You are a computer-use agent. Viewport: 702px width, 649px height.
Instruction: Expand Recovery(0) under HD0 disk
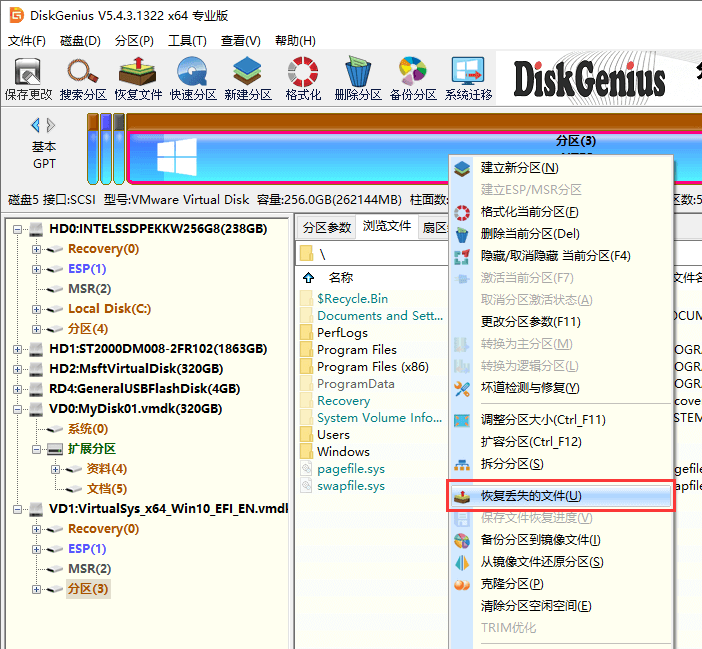36,249
